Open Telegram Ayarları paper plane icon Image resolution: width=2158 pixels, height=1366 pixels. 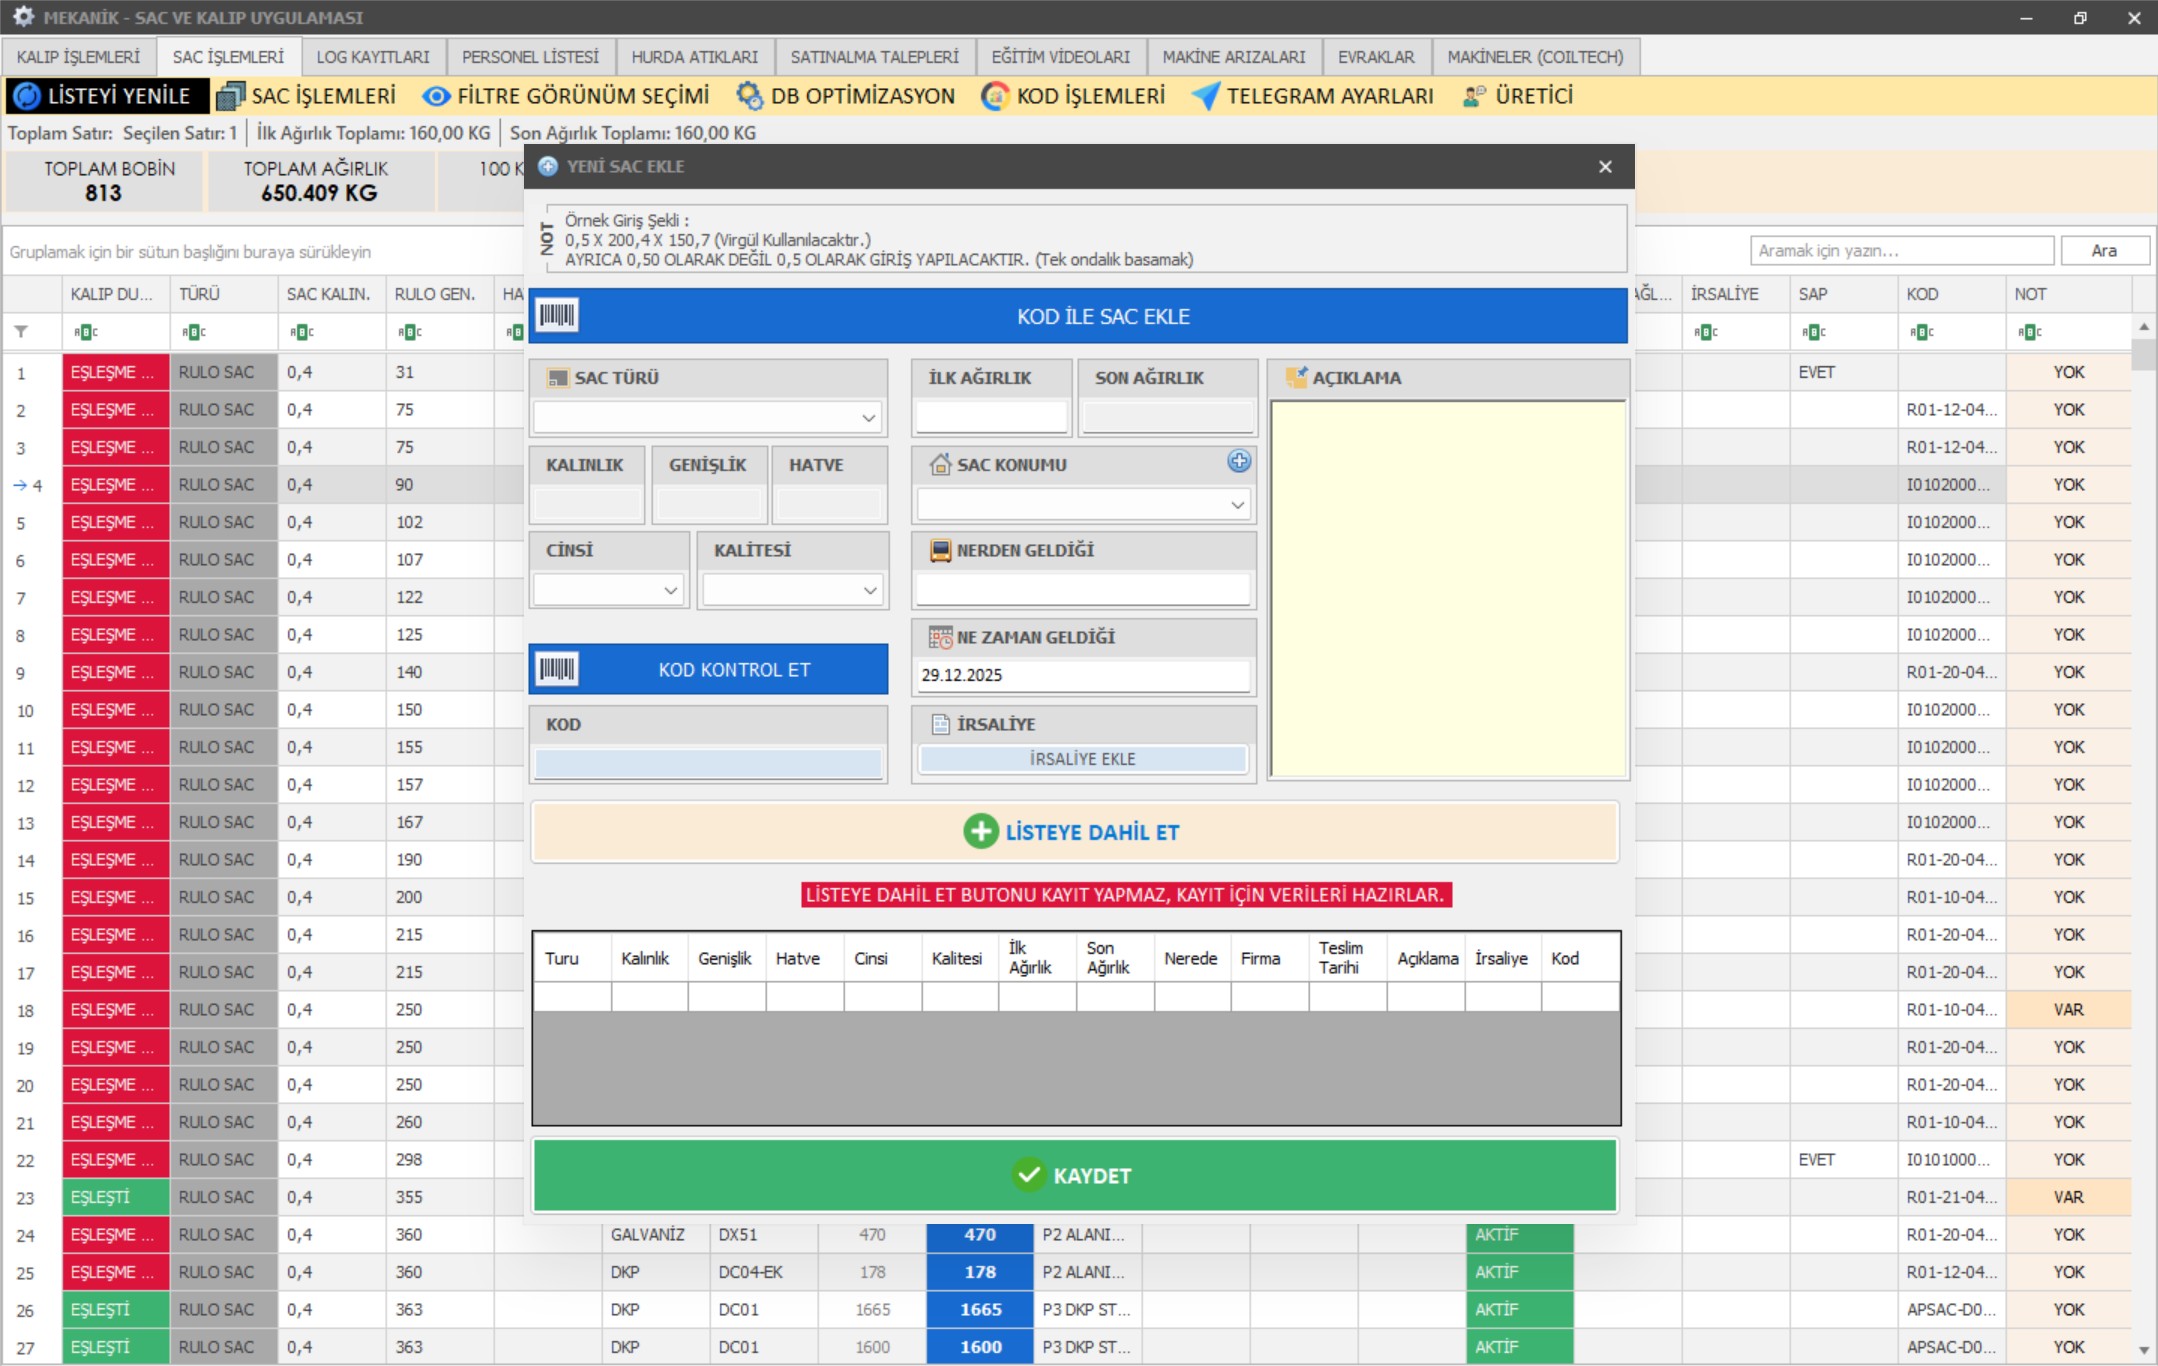click(x=1206, y=96)
